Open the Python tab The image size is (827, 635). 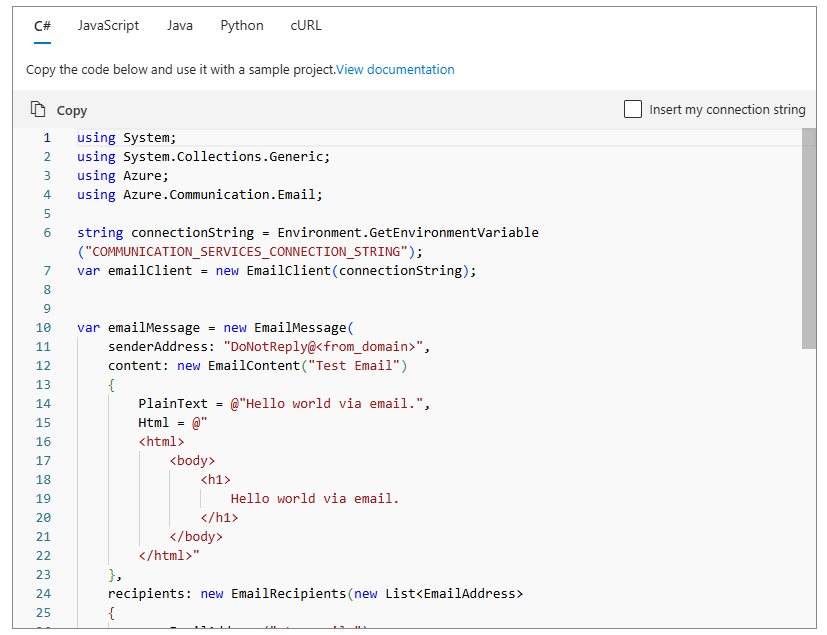coord(242,26)
